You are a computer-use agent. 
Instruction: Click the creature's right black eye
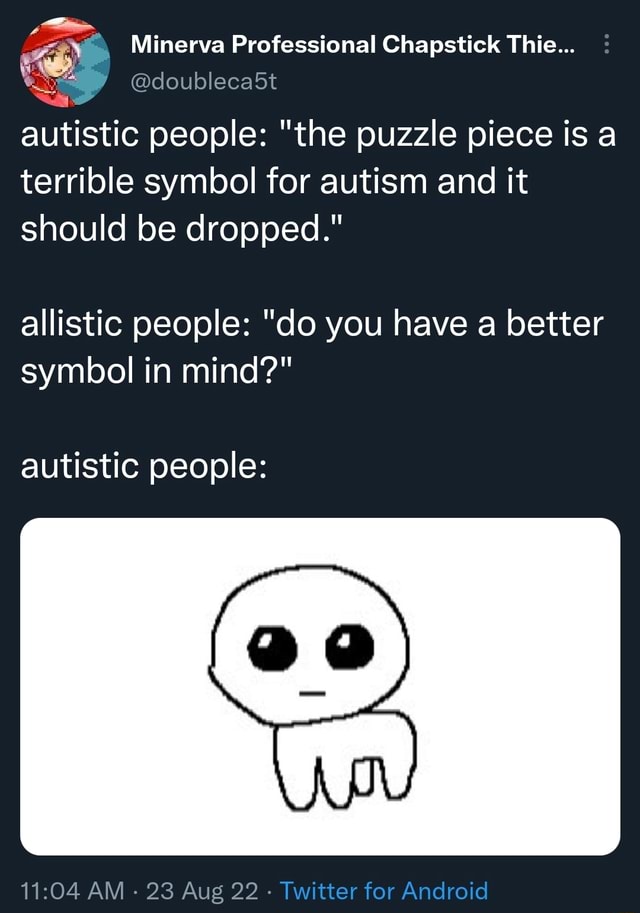(349, 646)
